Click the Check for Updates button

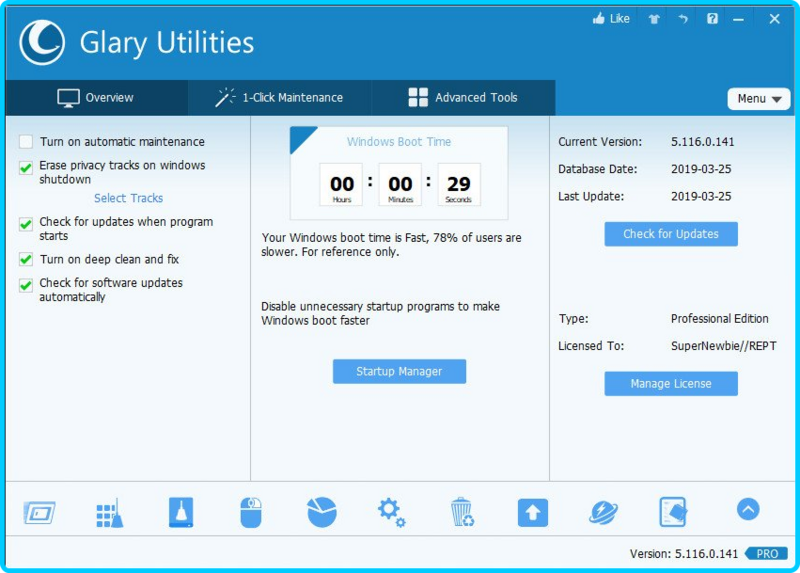coord(671,234)
